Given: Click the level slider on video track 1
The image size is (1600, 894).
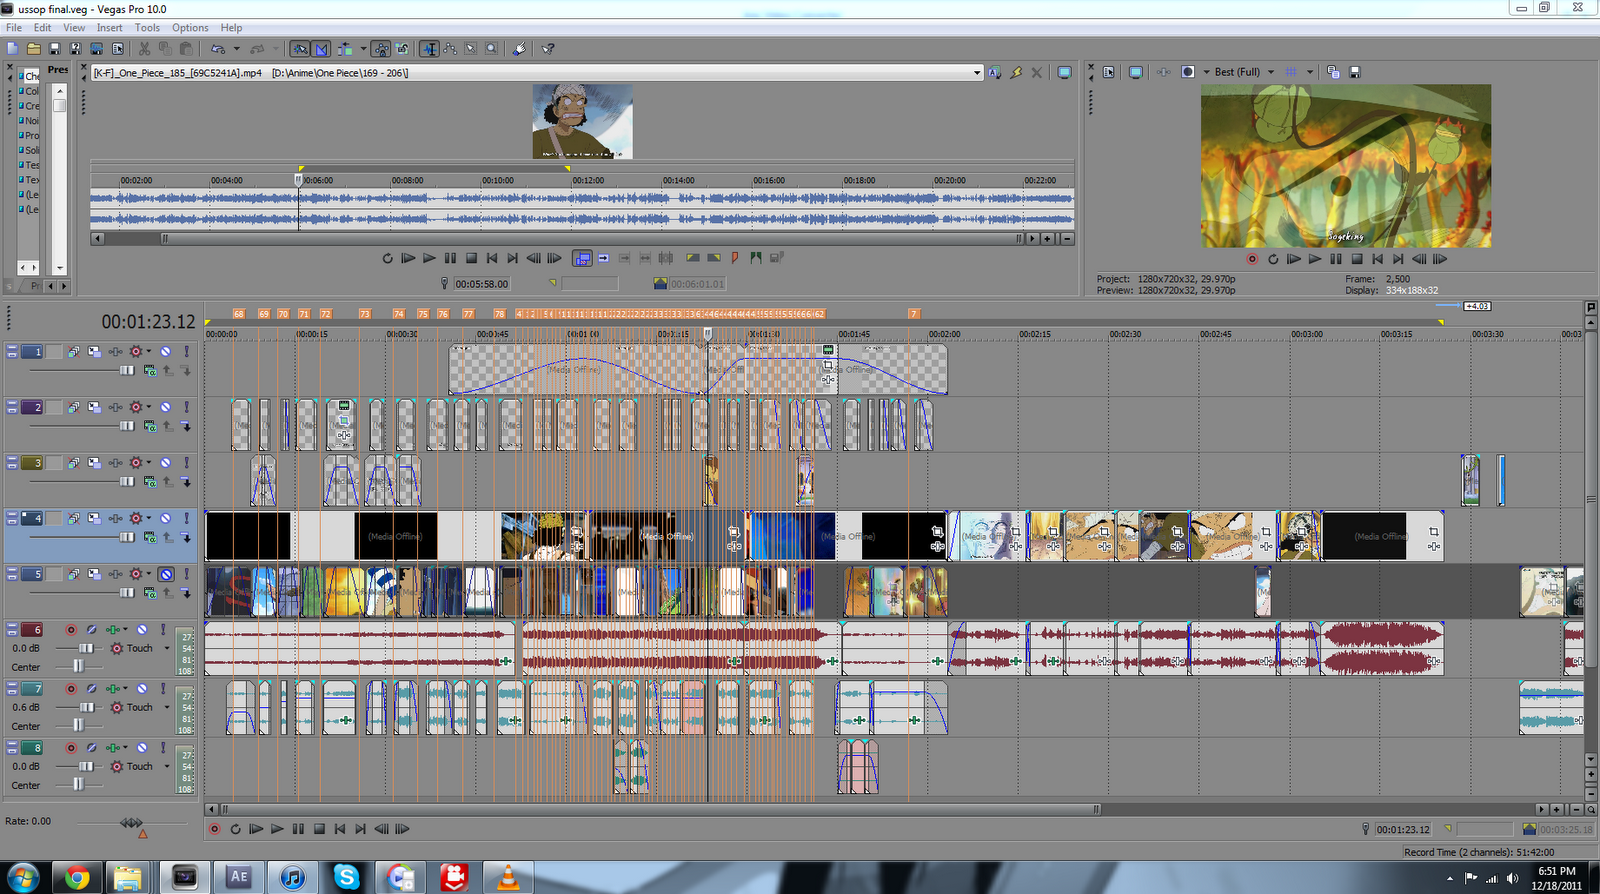Looking at the screenshot, I should (x=127, y=370).
